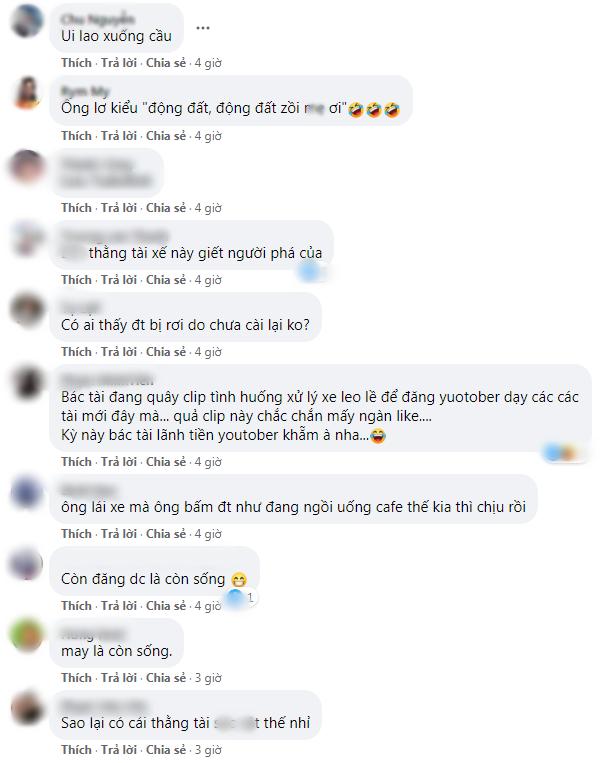Open reactions on the 'Bác tài đang quây clip' comment
The width and height of the screenshot is (608, 763).
[563, 453]
